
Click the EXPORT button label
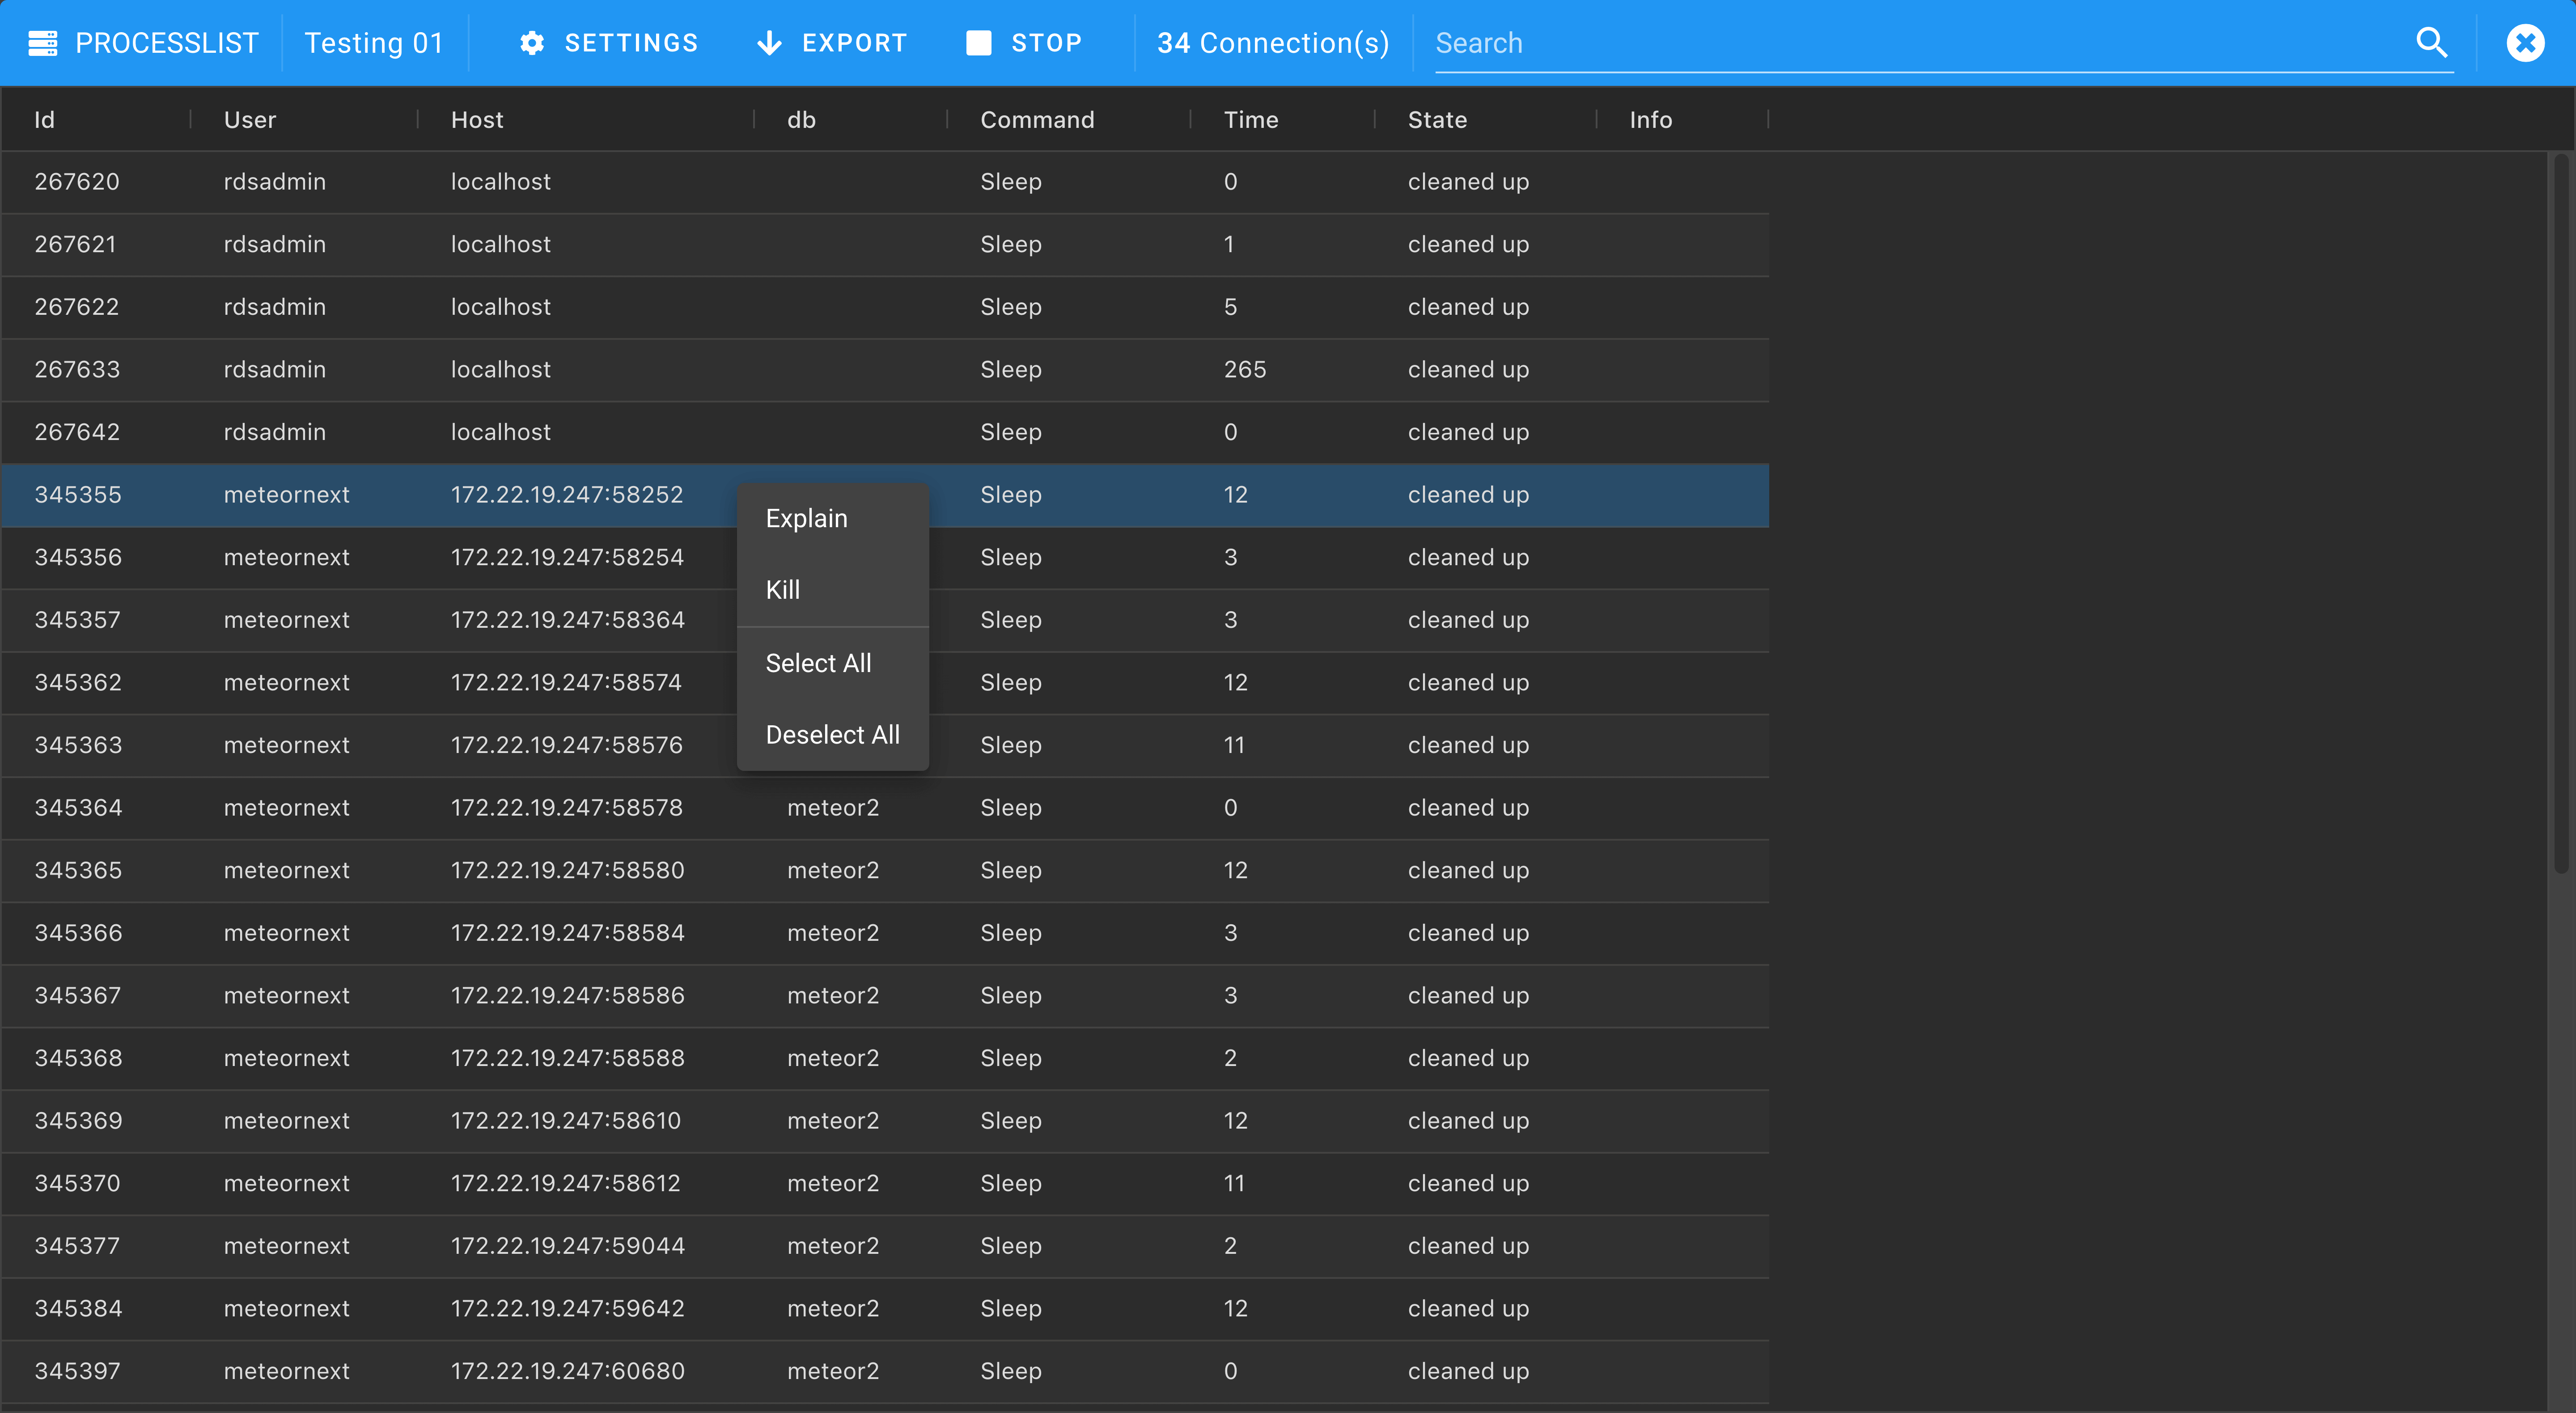pos(854,43)
